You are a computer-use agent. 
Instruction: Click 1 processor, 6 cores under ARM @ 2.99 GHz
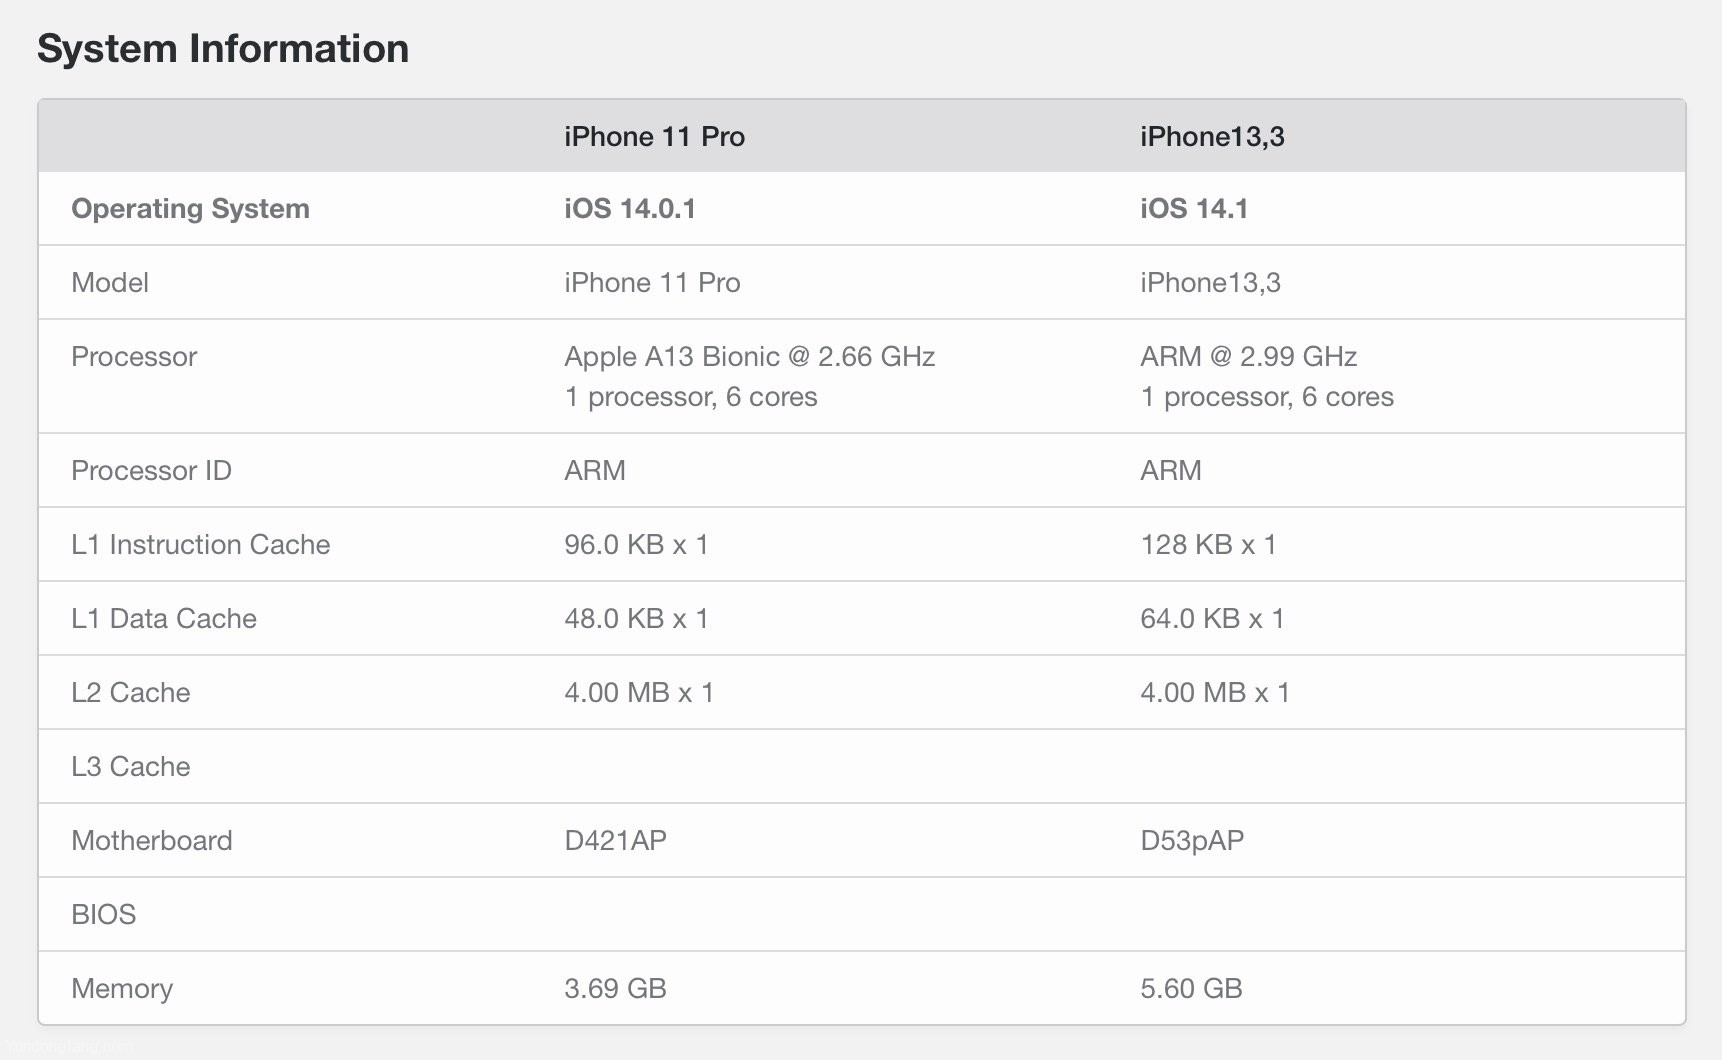coord(1266,397)
